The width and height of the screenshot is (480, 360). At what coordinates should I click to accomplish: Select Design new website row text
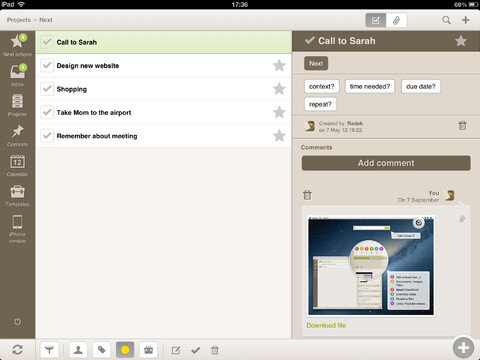click(88, 66)
